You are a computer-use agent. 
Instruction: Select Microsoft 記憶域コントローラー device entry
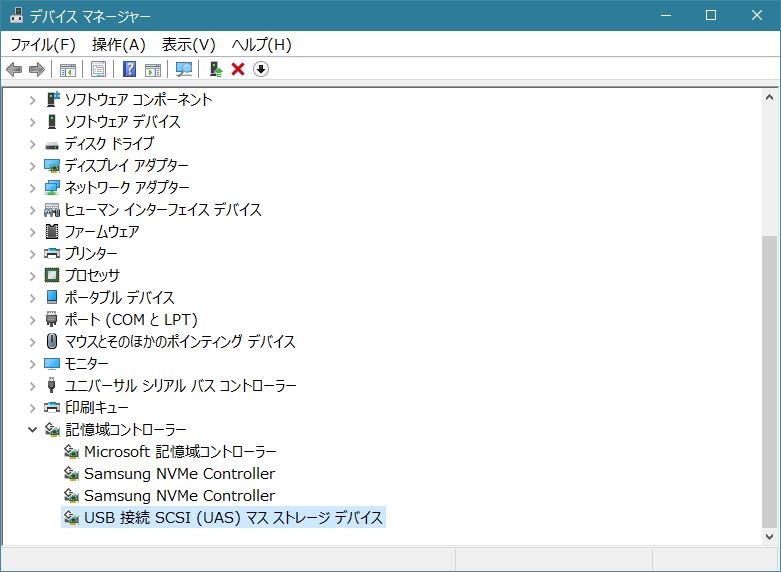[180, 451]
